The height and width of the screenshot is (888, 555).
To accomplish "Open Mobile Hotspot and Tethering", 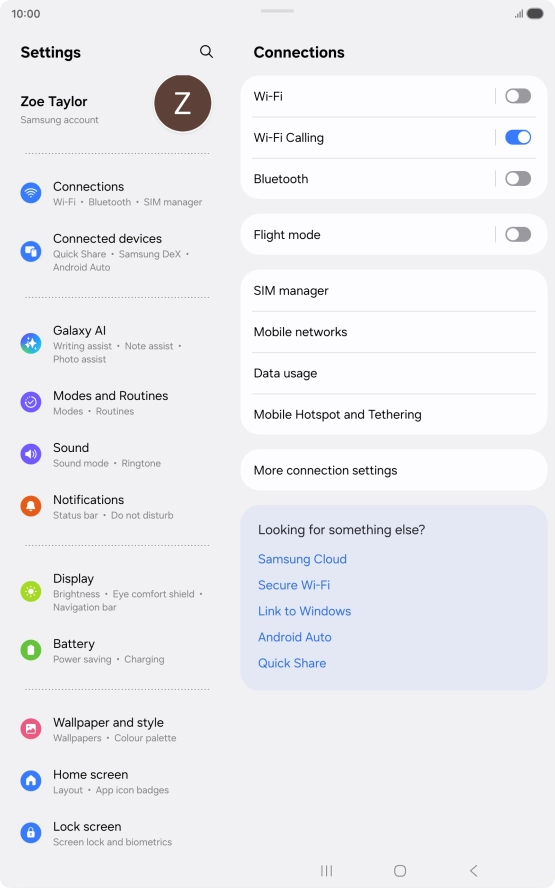I will [394, 415].
